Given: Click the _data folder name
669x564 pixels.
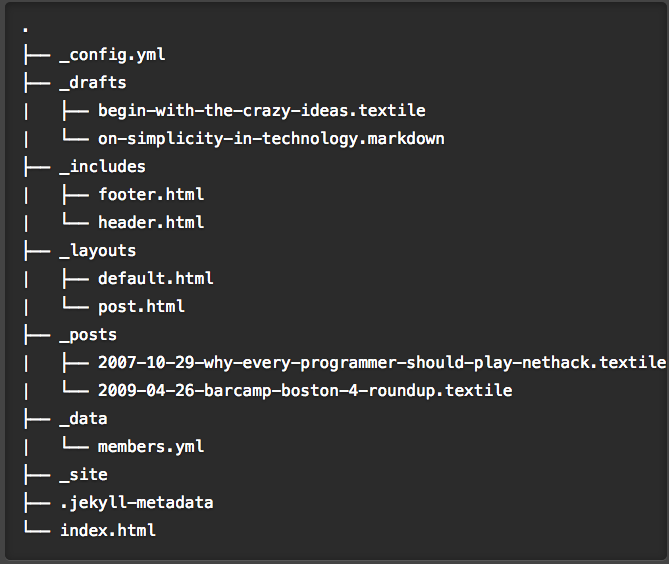Looking at the screenshot, I should (83, 419).
